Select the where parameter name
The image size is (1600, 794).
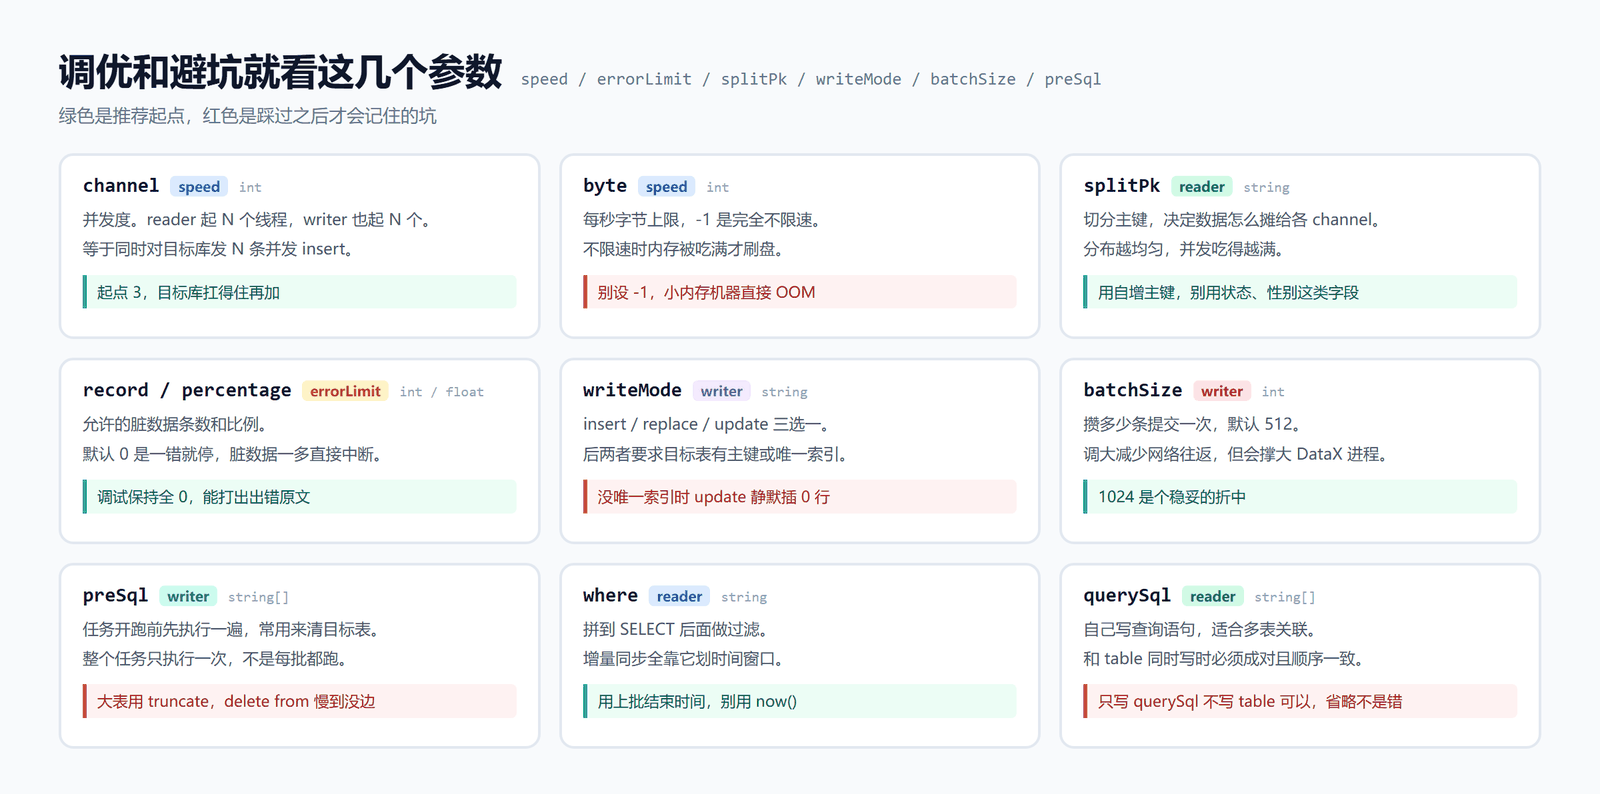(x=610, y=596)
